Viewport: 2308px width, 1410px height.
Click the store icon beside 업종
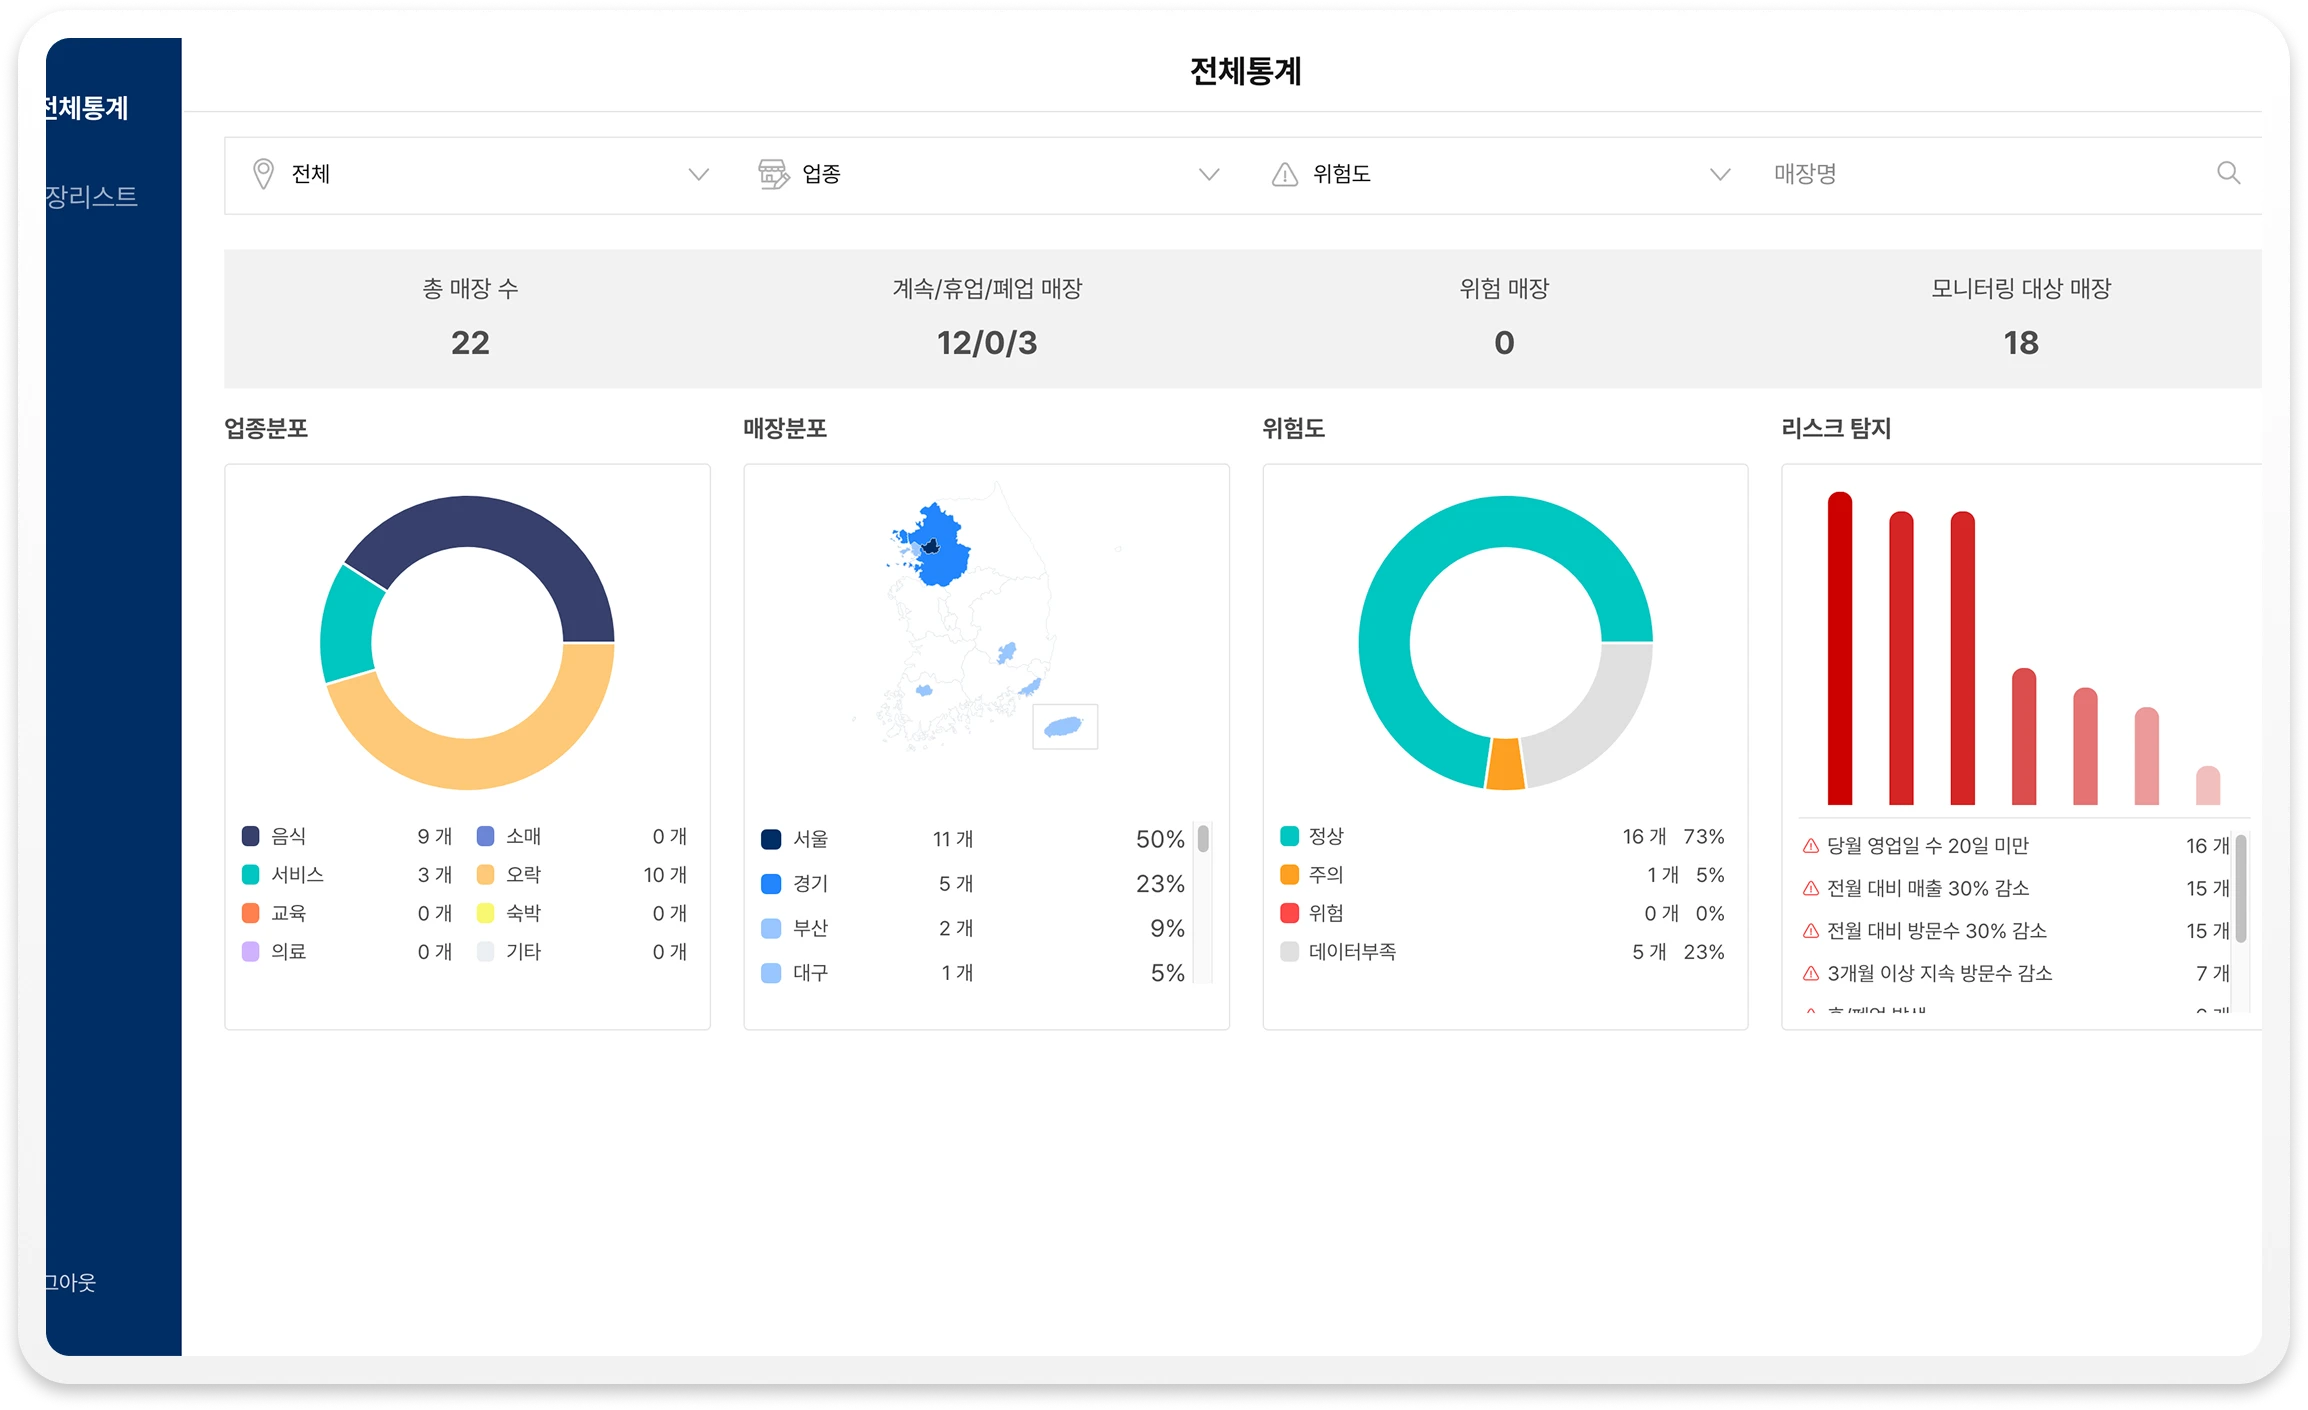[x=773, y=174]
